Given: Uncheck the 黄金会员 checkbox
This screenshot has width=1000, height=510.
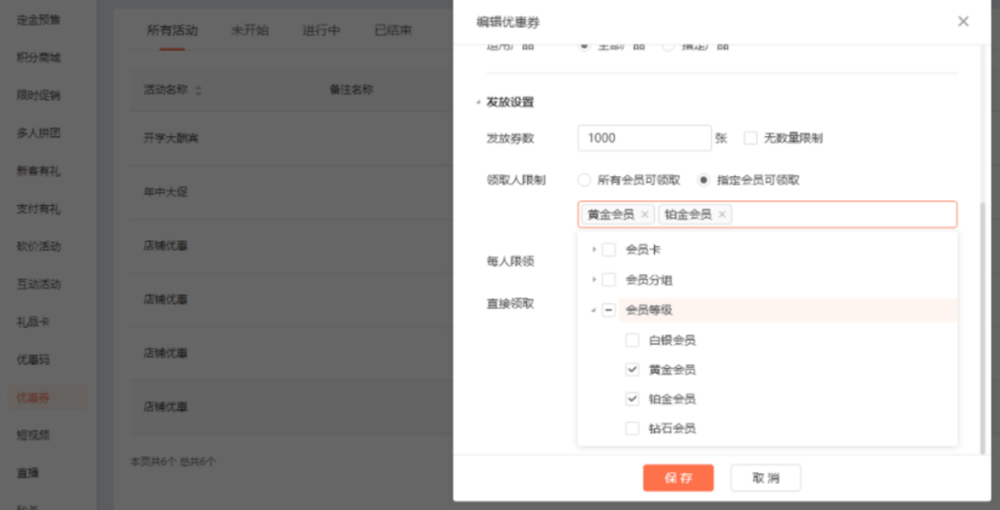Looking at the screenshot, I should [x=632, y=369].
